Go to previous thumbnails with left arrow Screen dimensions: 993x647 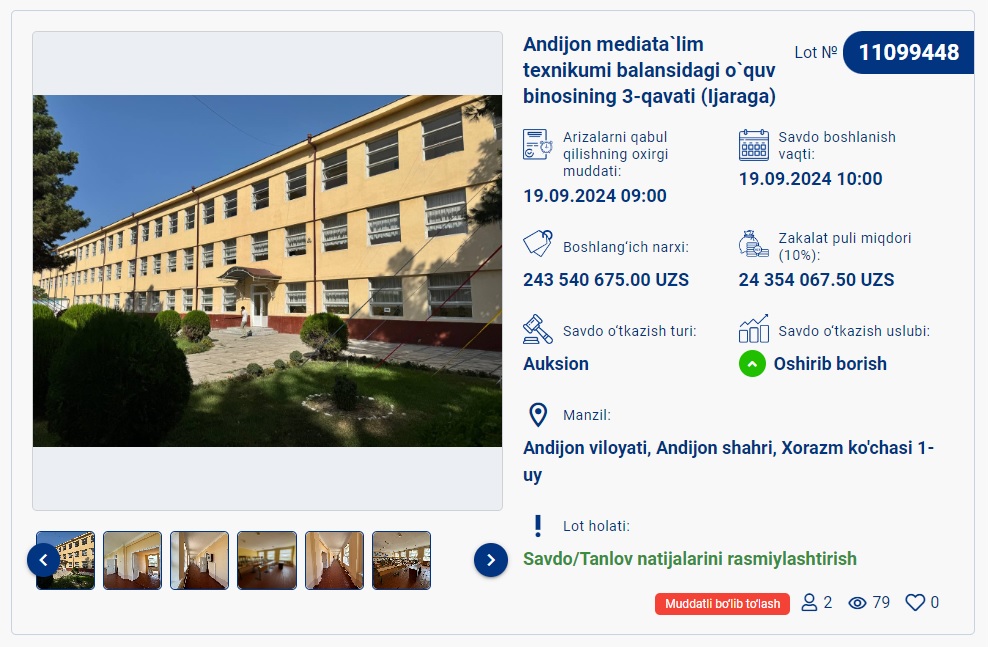(x=44, y=560)
